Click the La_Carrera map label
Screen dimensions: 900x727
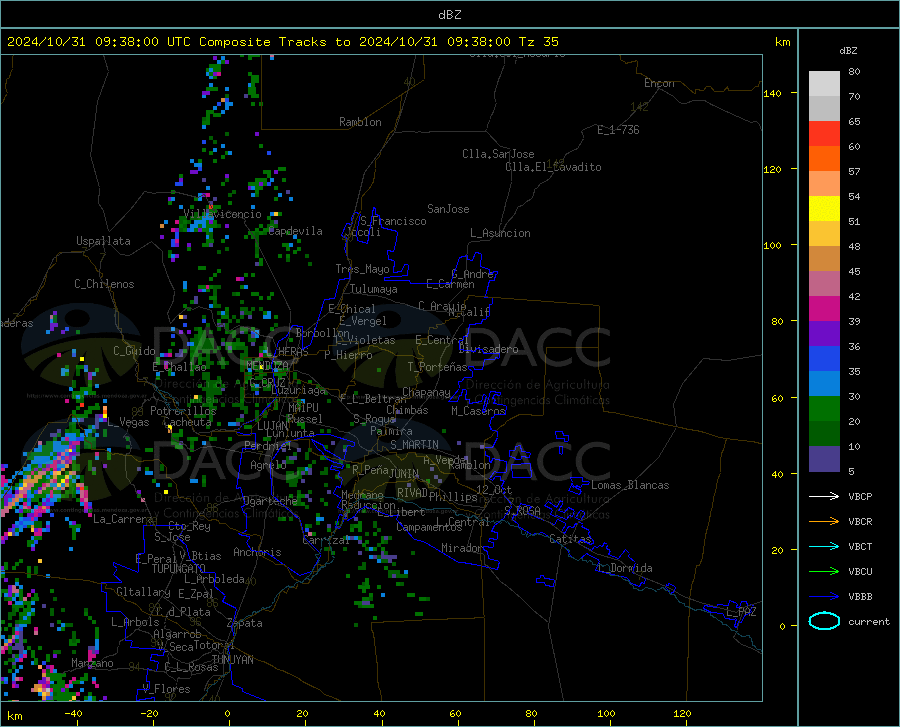pos(123,519)
